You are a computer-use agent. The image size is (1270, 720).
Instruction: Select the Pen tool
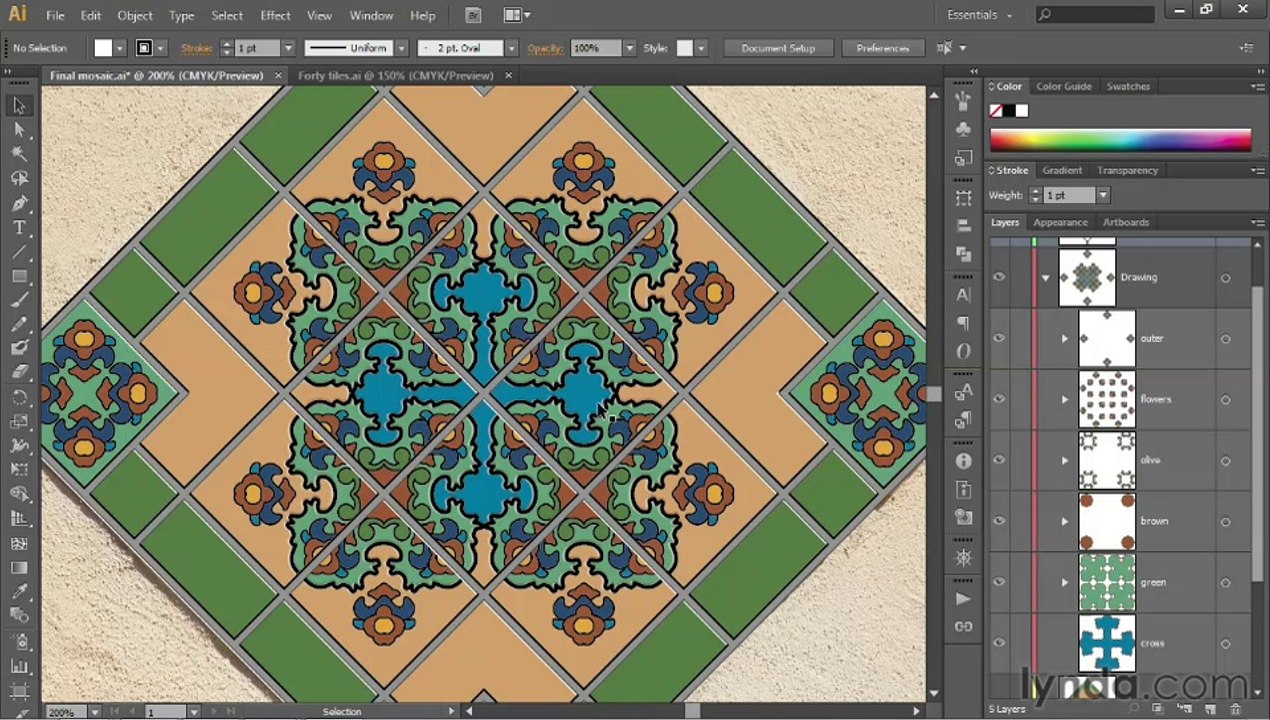(x=19, y=203)
